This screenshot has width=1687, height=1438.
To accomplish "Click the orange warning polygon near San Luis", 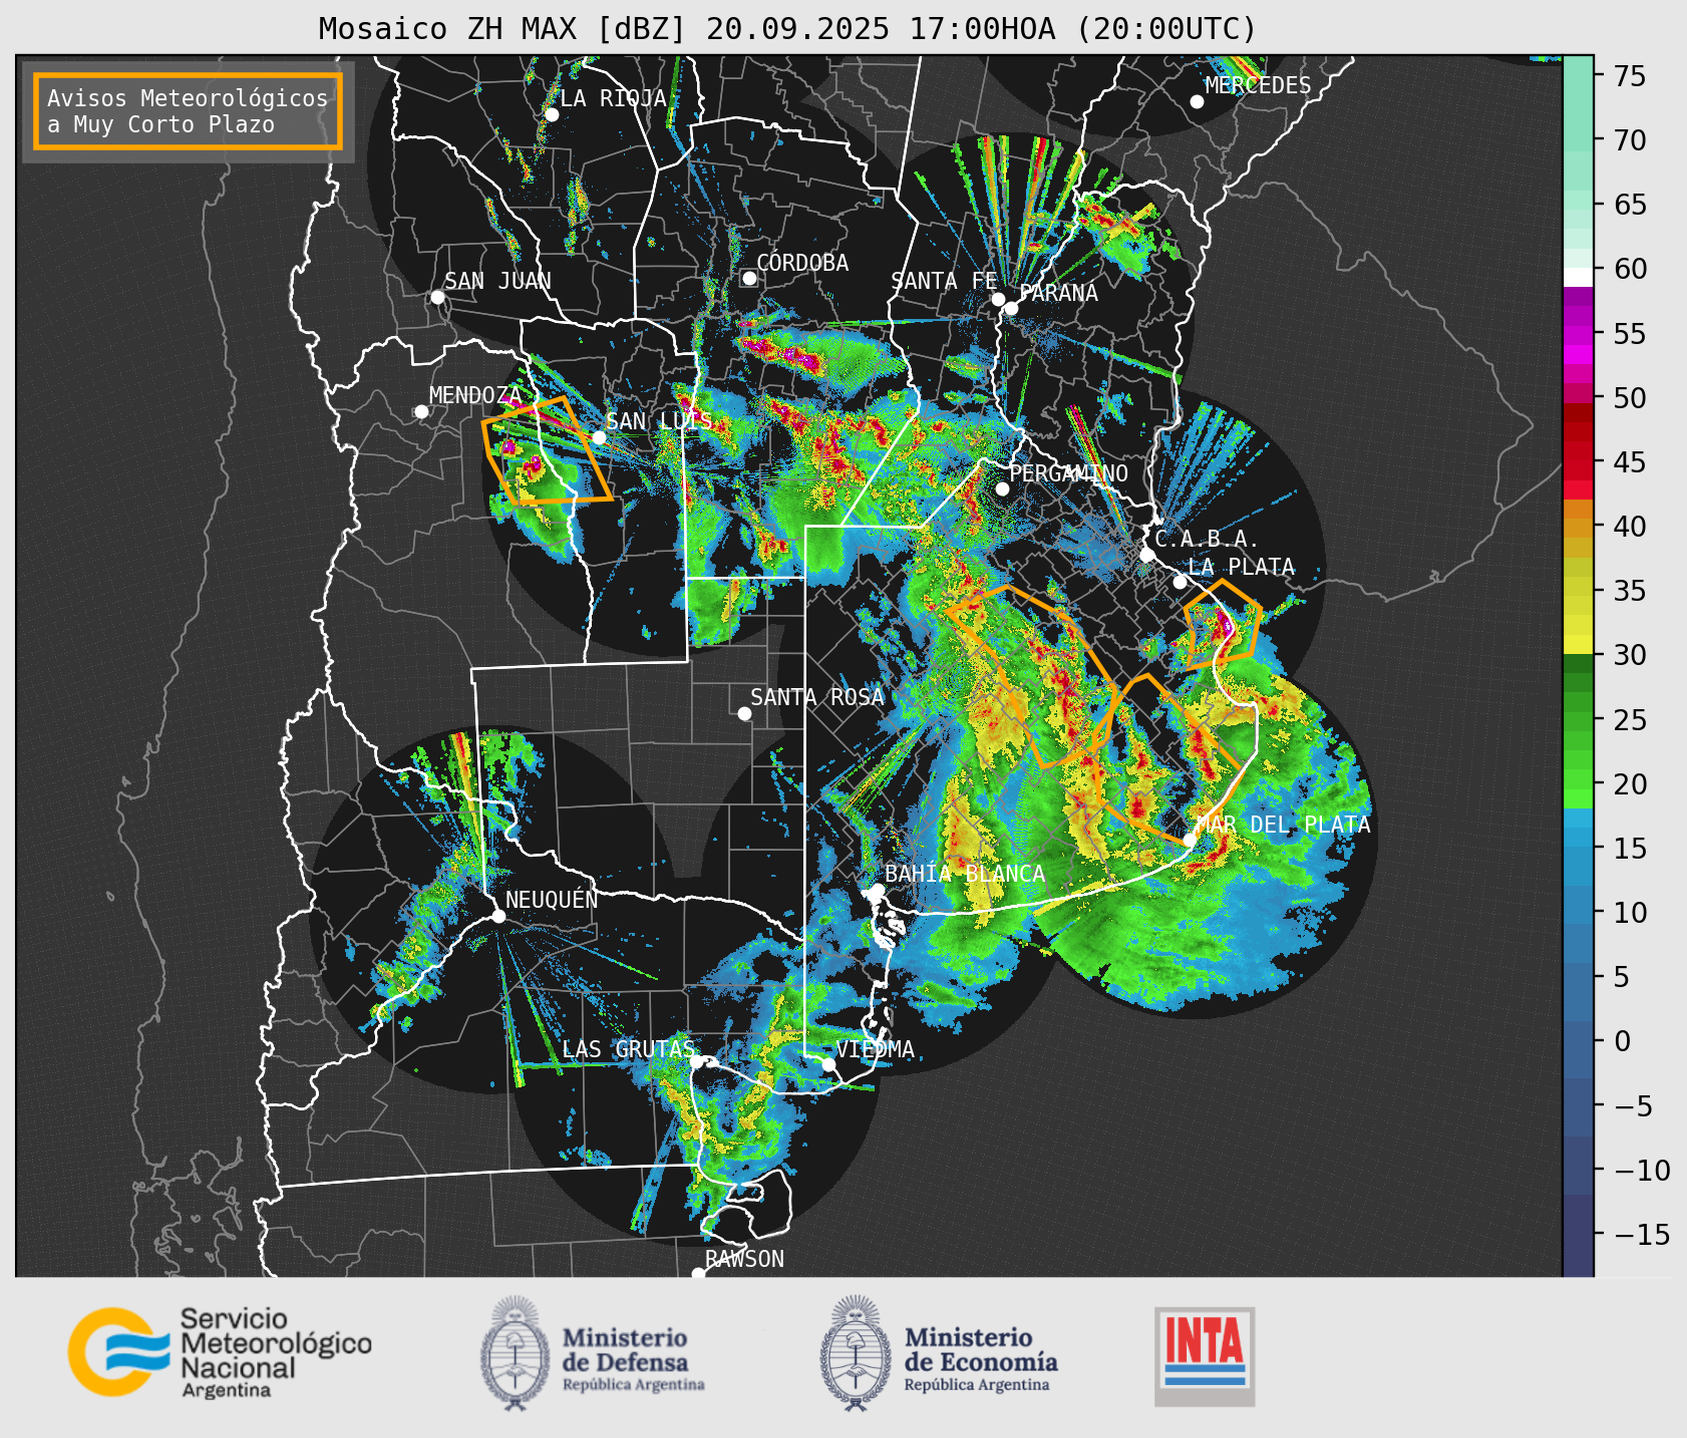I will point(545,451).
